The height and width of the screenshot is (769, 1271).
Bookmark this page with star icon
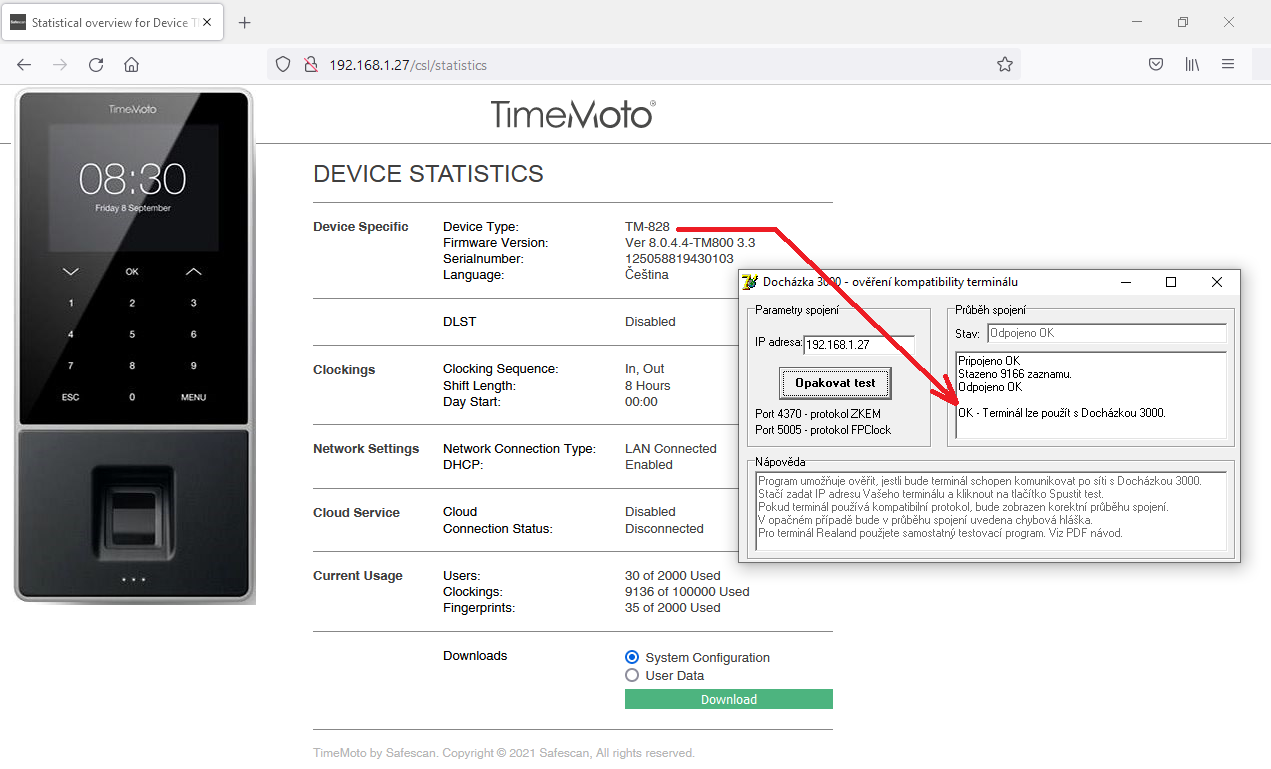(x=1004, y=65)
